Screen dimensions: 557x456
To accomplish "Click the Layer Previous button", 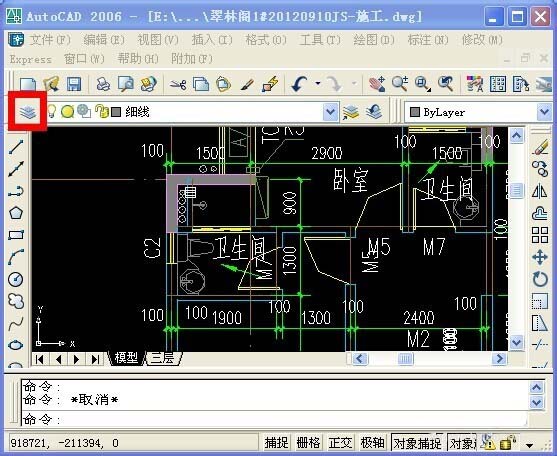I will pyautogui.click(x=374, y=112).
